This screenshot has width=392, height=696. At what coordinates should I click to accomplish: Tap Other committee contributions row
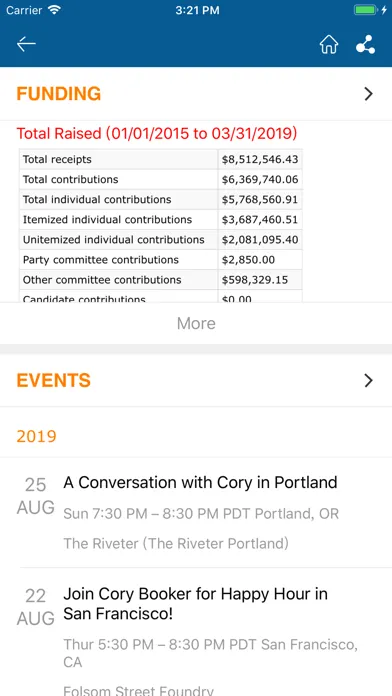coord(161,280)
